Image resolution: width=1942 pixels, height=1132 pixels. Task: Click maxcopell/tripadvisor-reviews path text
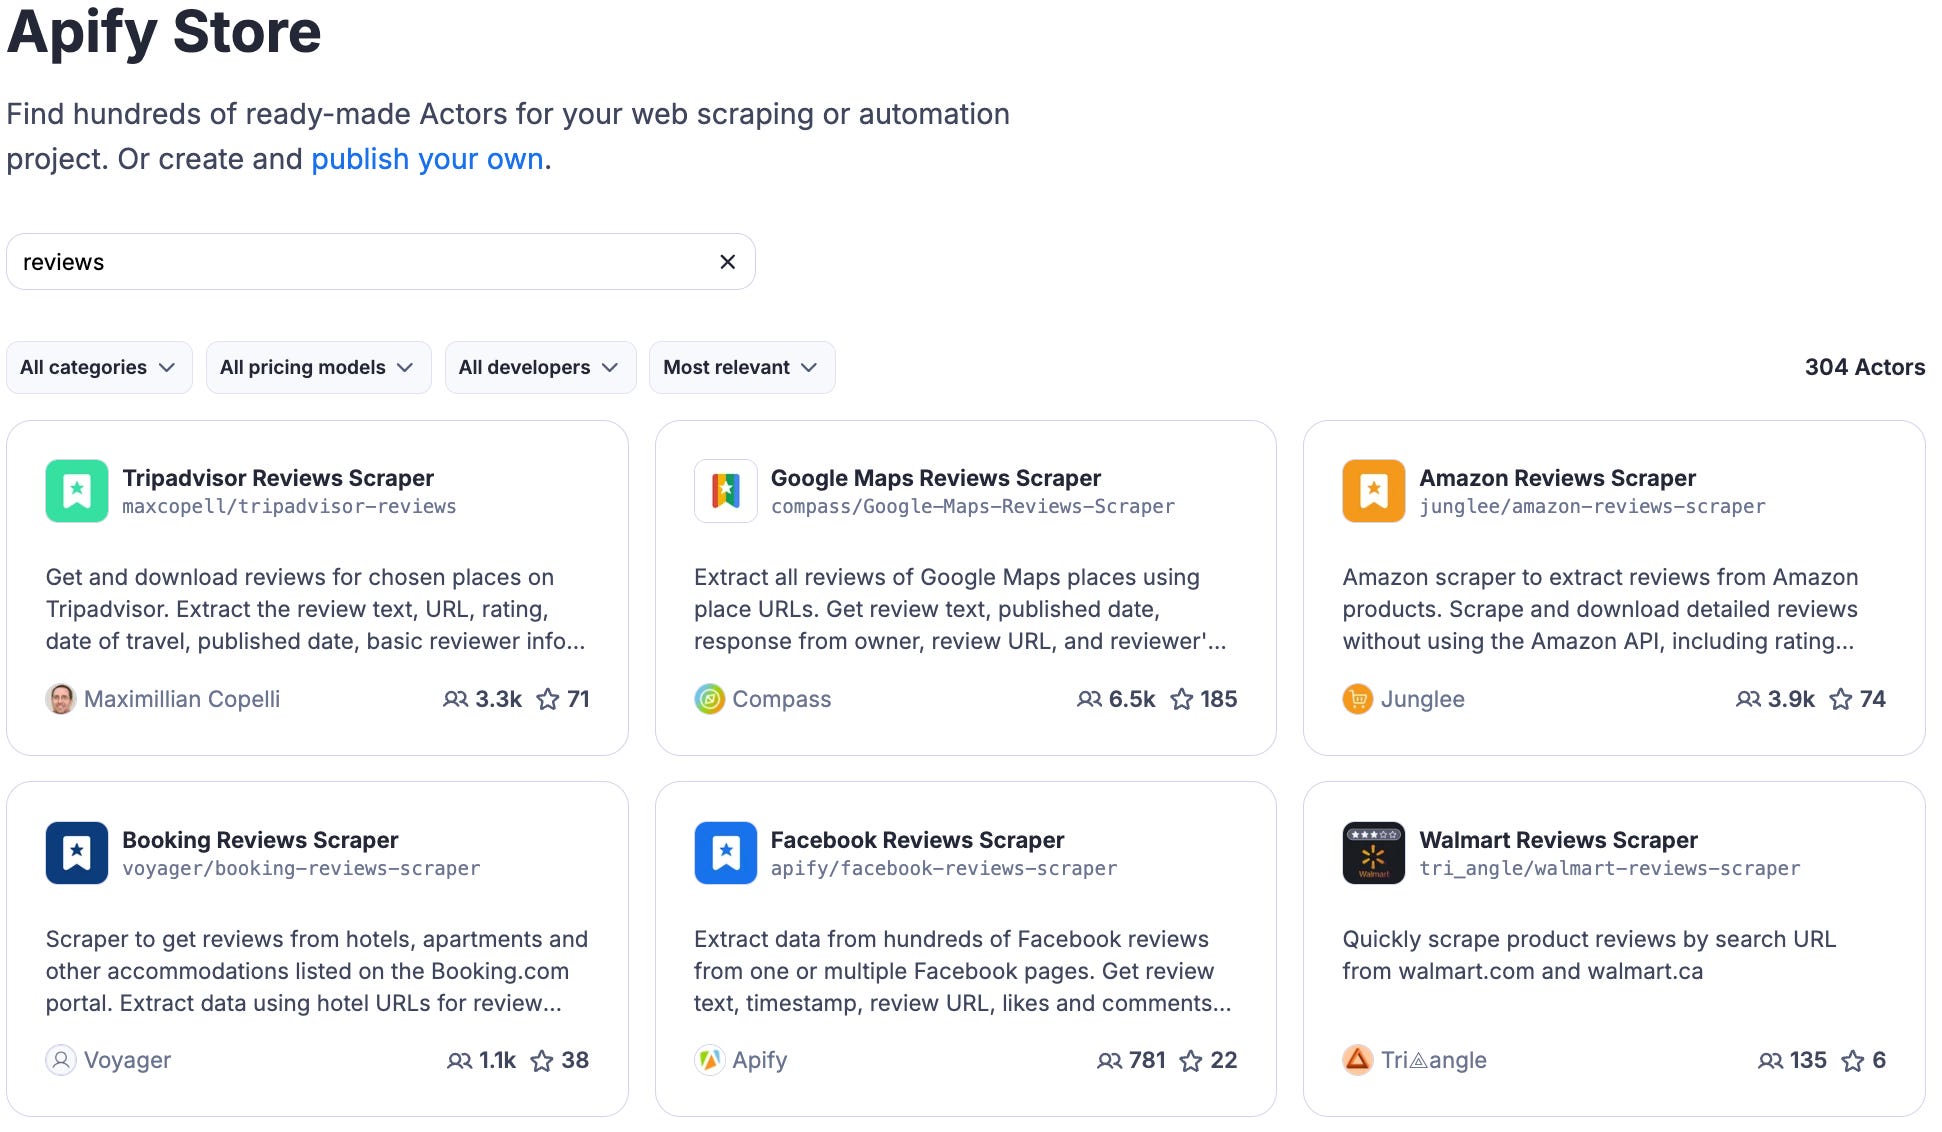click(289, 507)
